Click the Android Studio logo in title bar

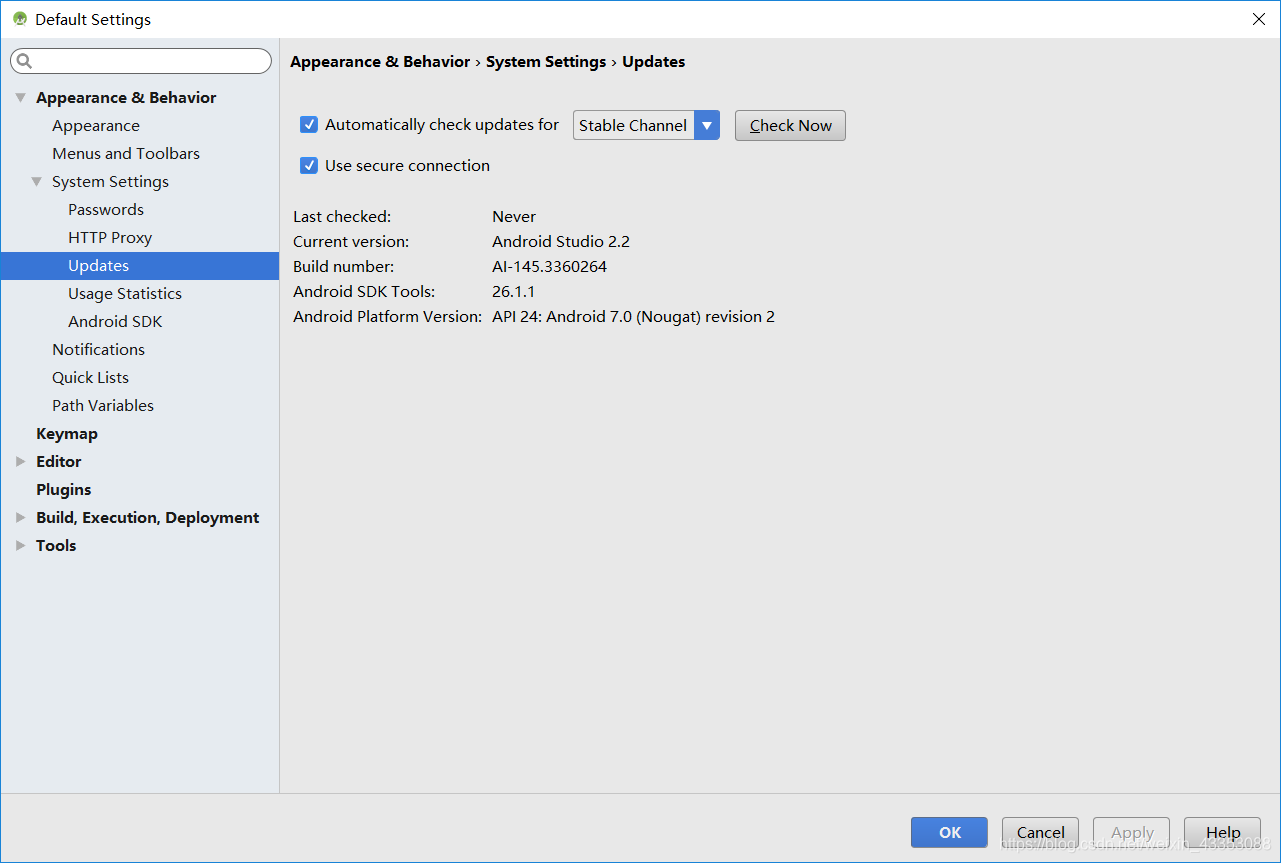pyautogui.click(x=20, y=19)
